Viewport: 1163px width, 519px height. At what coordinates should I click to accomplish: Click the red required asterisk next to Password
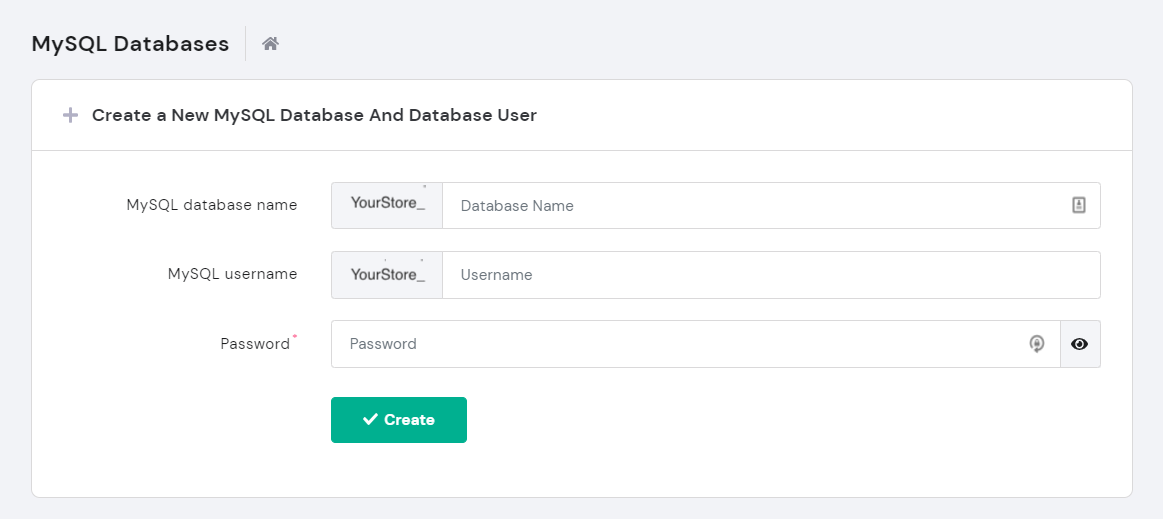pyautogui.click(x=295, y=338)
